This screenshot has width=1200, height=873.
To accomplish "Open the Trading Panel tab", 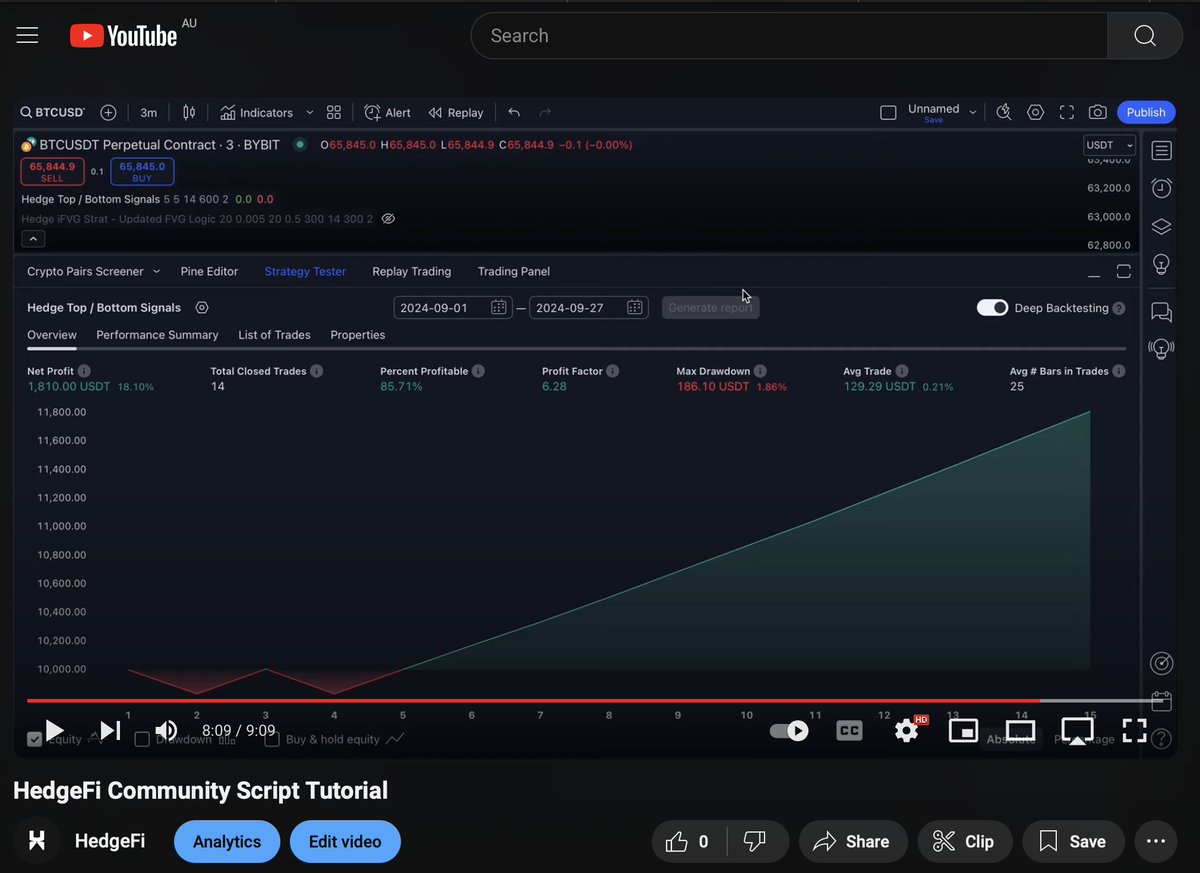I will point(513,271).
